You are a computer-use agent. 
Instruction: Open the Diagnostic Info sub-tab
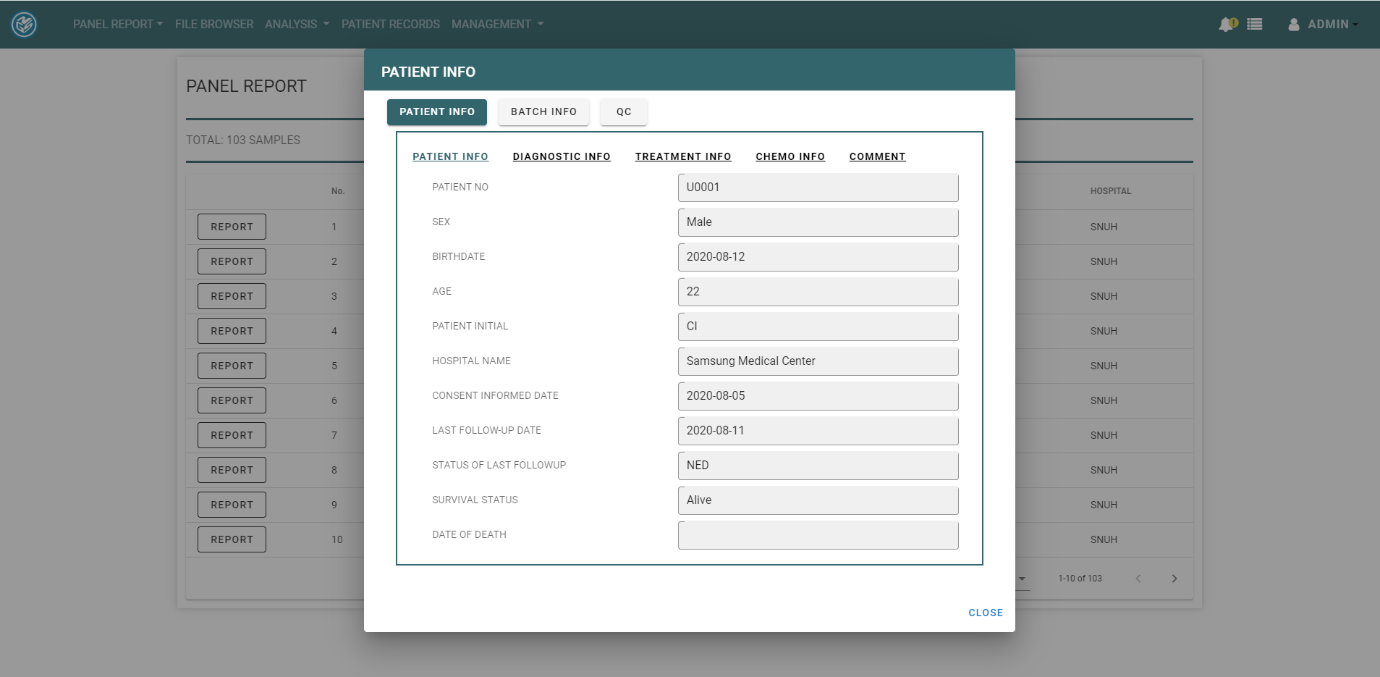point(561,157)
